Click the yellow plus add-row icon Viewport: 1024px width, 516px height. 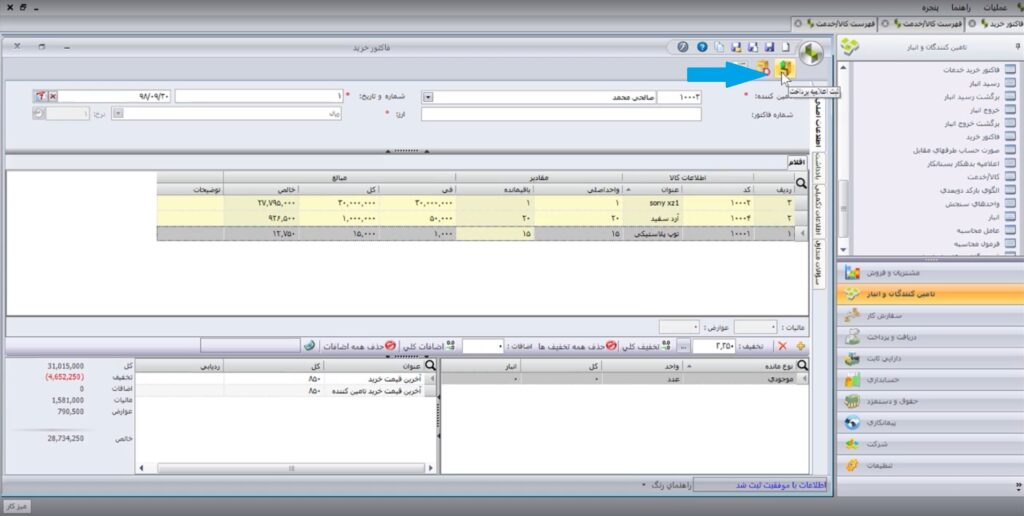tap(800, 346)
